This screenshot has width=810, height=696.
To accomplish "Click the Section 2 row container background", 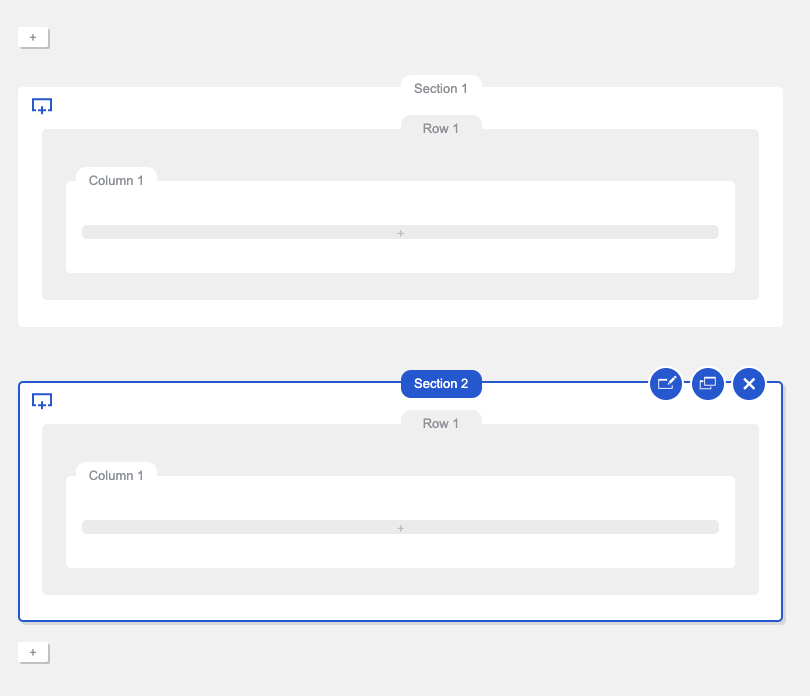I will [400, 582].
